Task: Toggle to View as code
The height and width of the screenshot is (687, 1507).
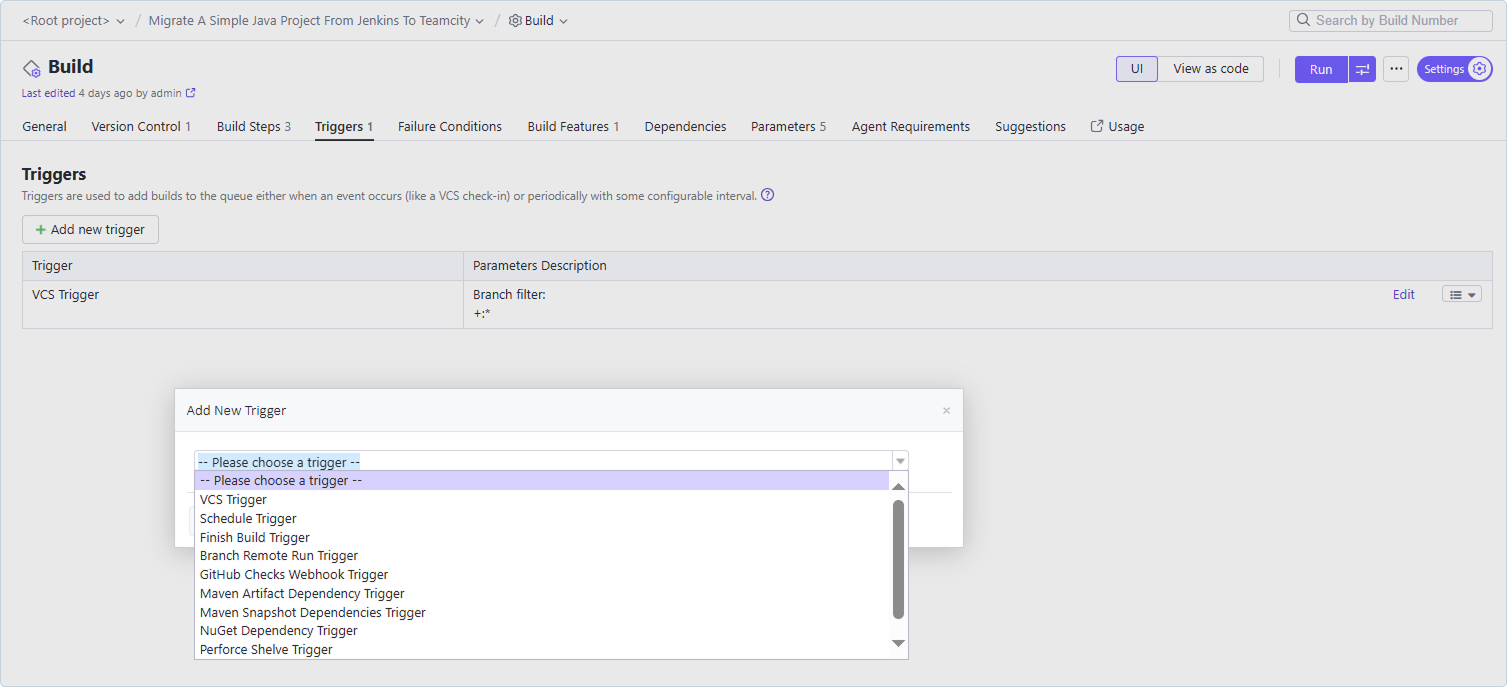Action: point(1210,69)
